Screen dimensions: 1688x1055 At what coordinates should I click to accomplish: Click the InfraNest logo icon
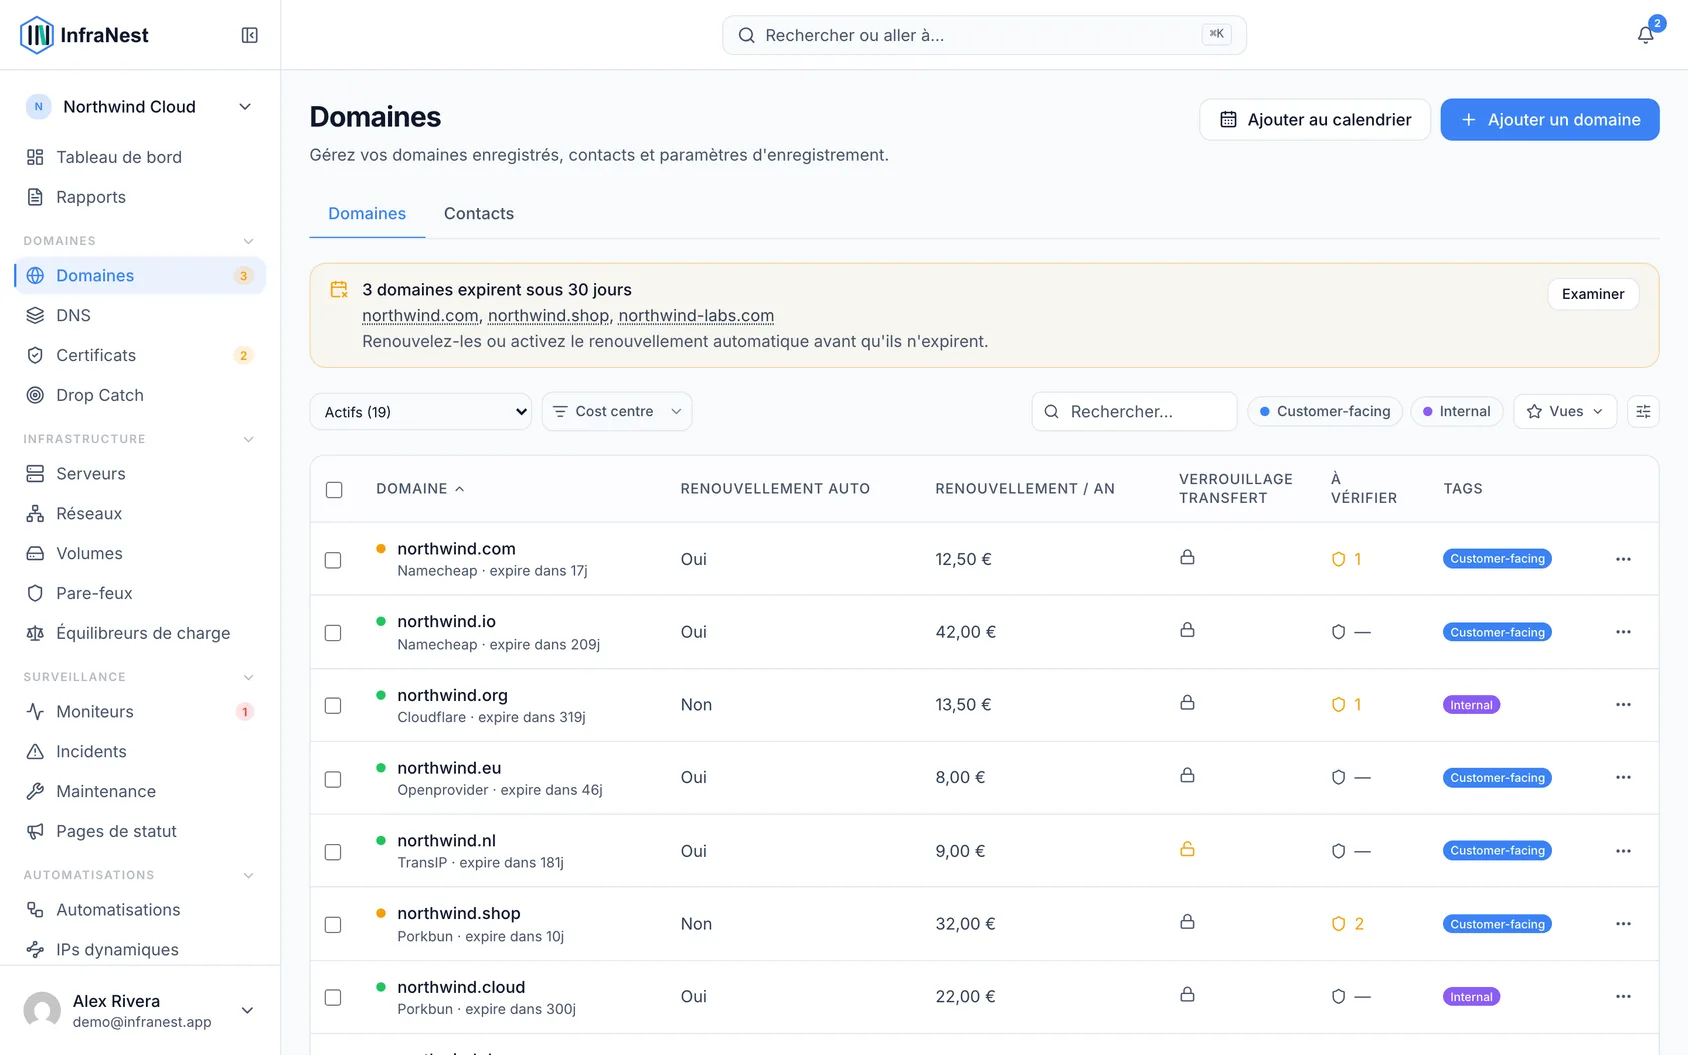pyautogui.click(x=37, y=35)
